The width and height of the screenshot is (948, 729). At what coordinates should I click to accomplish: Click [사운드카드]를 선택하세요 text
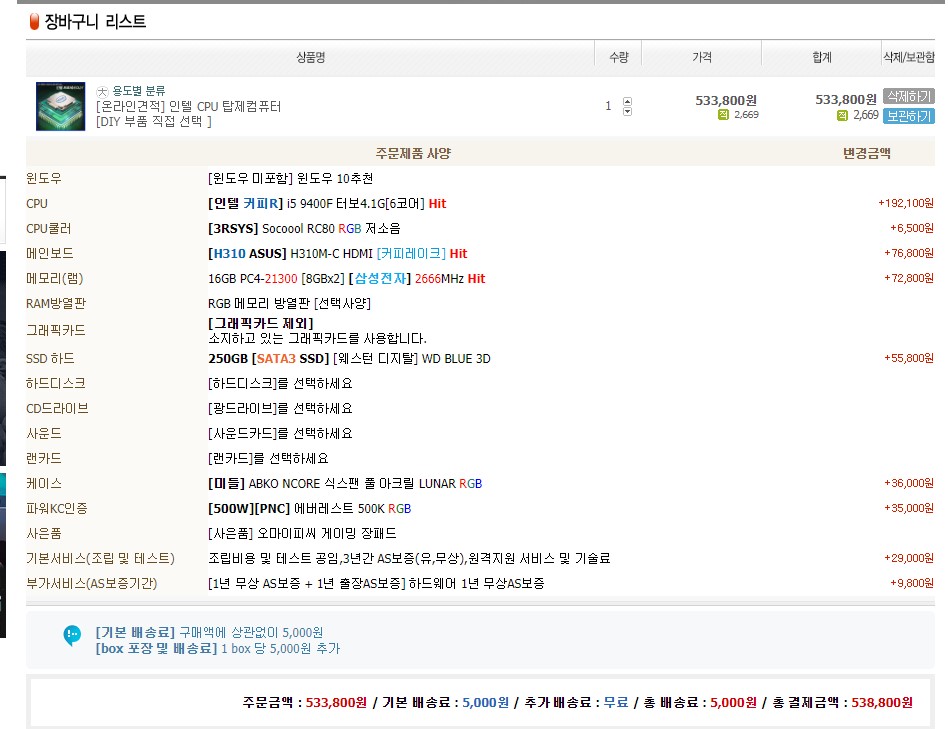[280, 433]
